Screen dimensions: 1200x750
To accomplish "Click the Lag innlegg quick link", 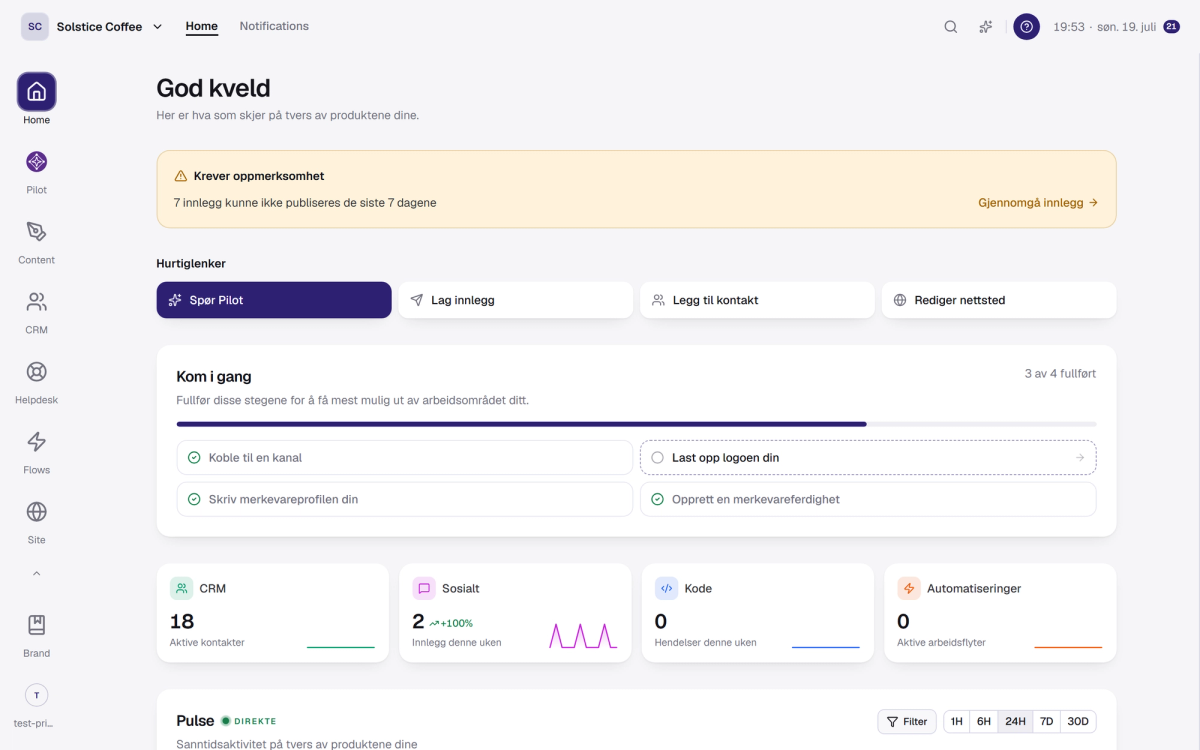I will (x=516, y=300).
